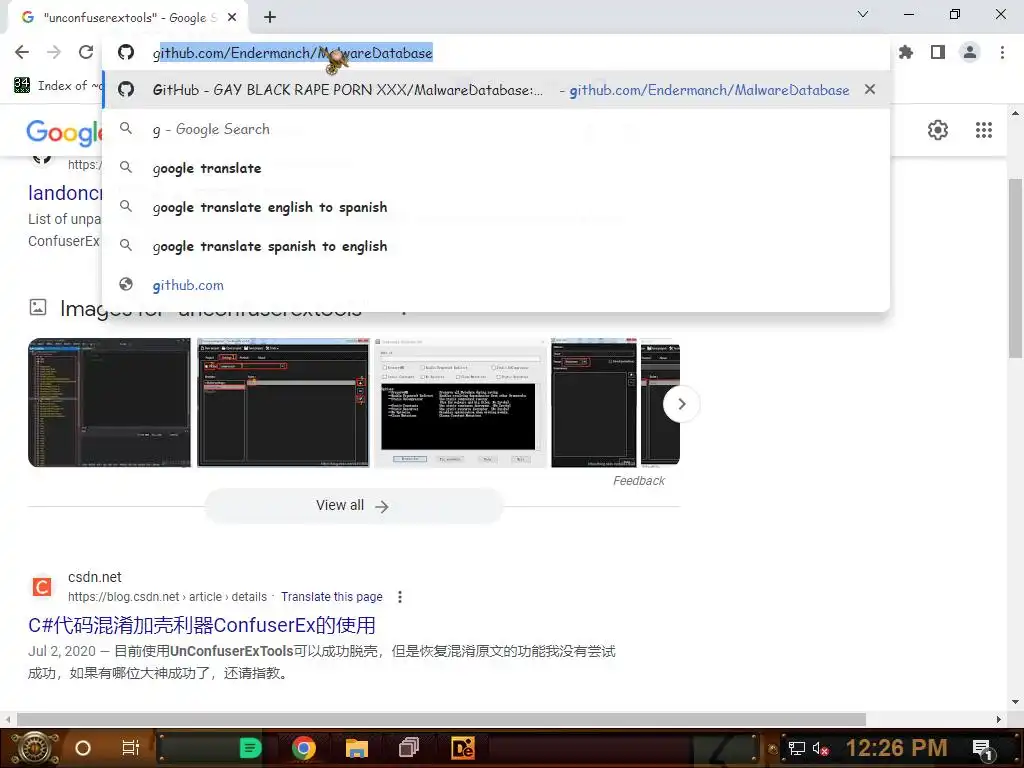The height and width of the screenshot is (768, 1024).
Task: Open the csdn result three-dot options
Action: 400,597
